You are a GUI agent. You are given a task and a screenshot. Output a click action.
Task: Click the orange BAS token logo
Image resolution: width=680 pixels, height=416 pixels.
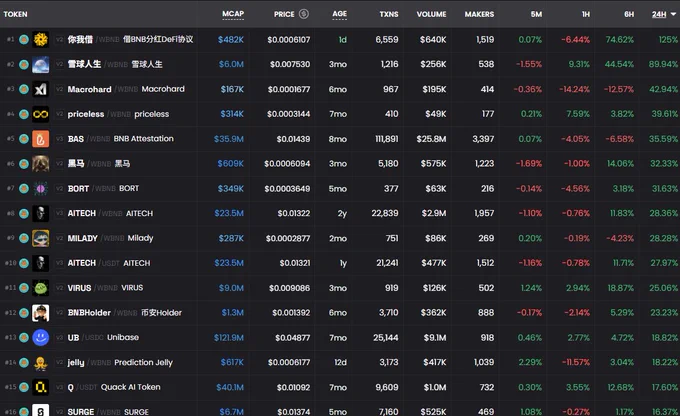click(40, 139)
